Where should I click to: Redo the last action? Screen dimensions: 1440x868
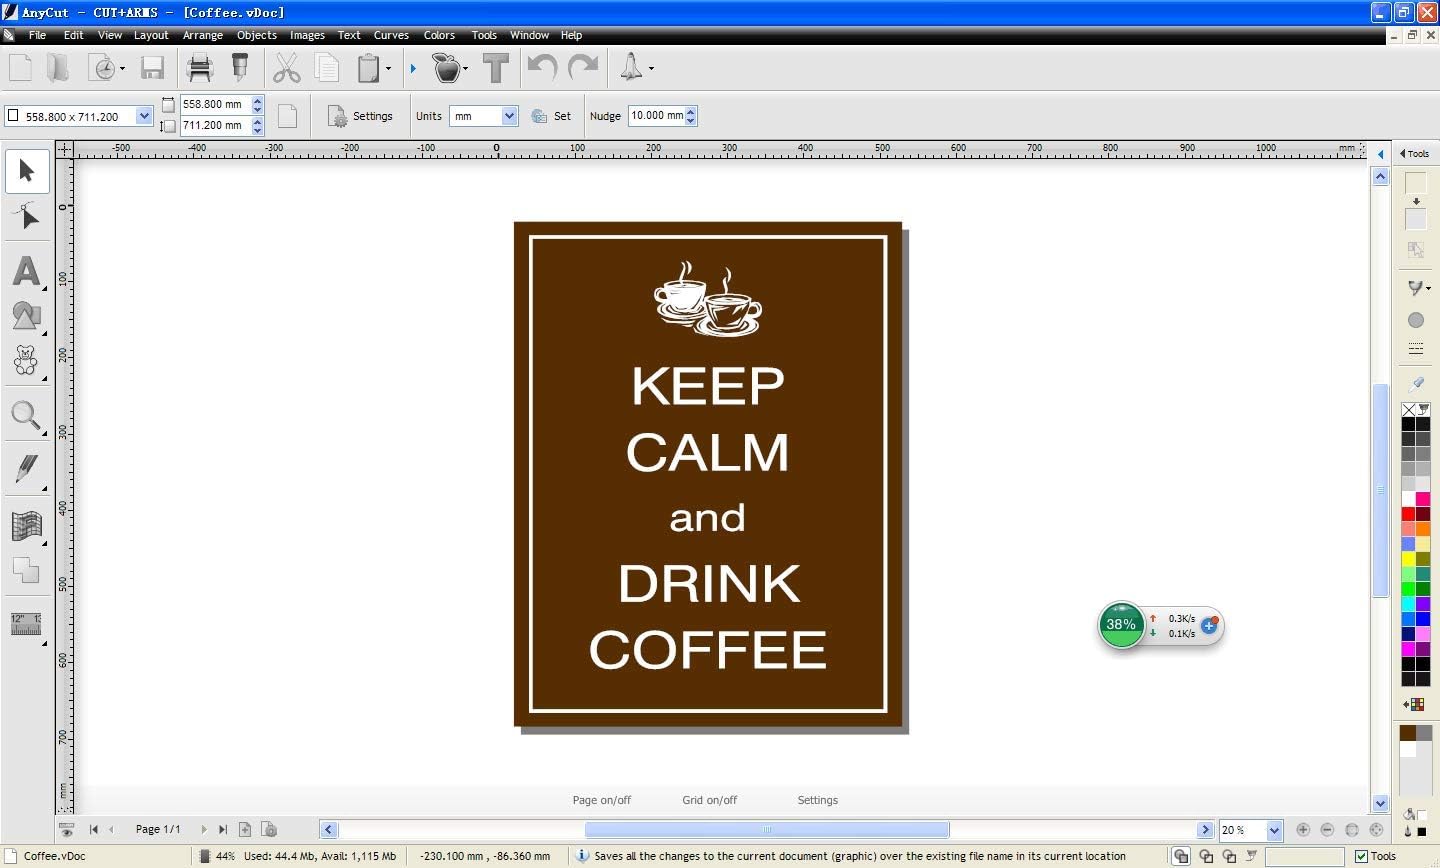[582, 68]
